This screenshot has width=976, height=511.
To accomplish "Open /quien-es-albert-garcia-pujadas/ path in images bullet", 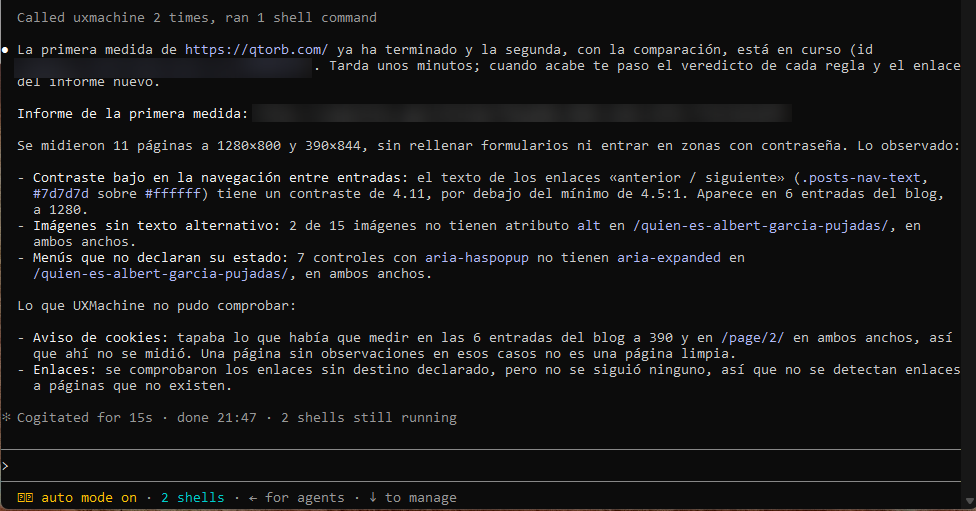I will pyautogui.click(x=761, y=226).
